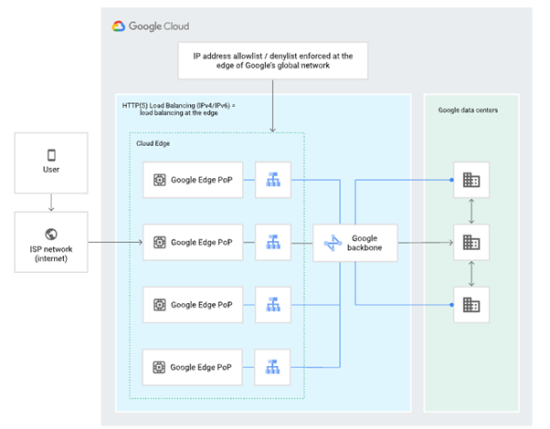
Task: Click the chip icon in the third Google Edge PoP box
Action: pos(160,305)
